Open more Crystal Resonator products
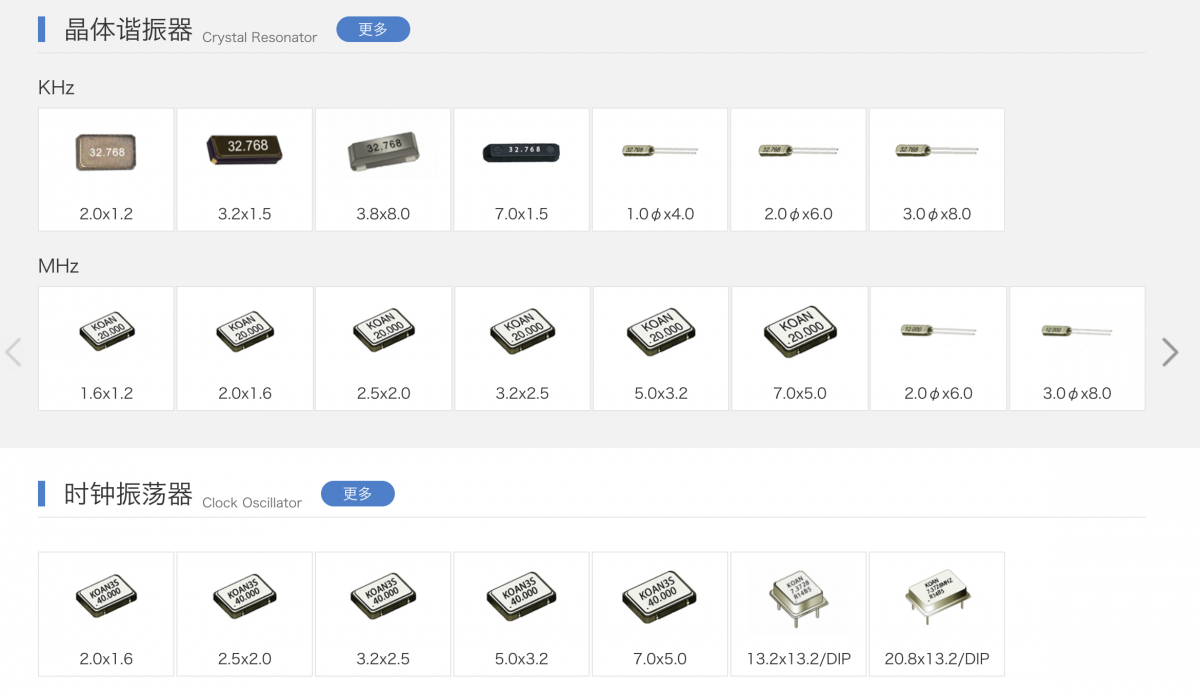Viewport: 1200px width, 692px height. (372, 30)
